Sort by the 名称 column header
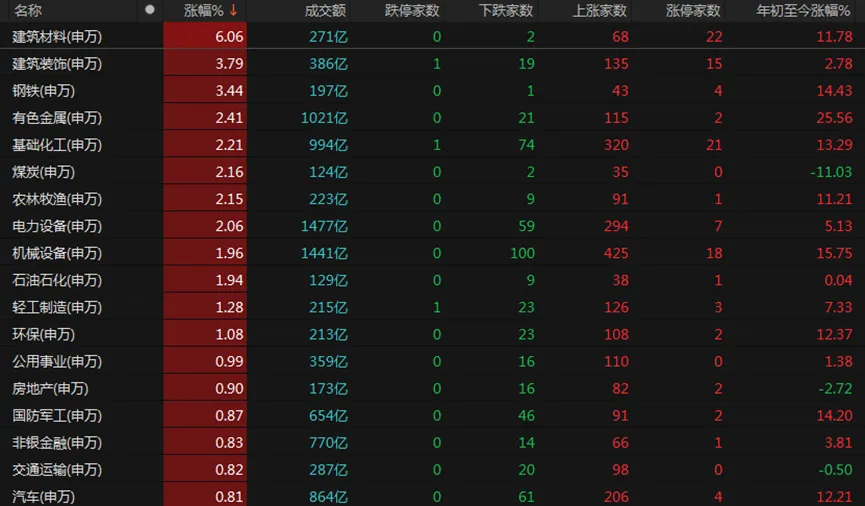This screenshot has width=865, height=506. click(28, 10)
